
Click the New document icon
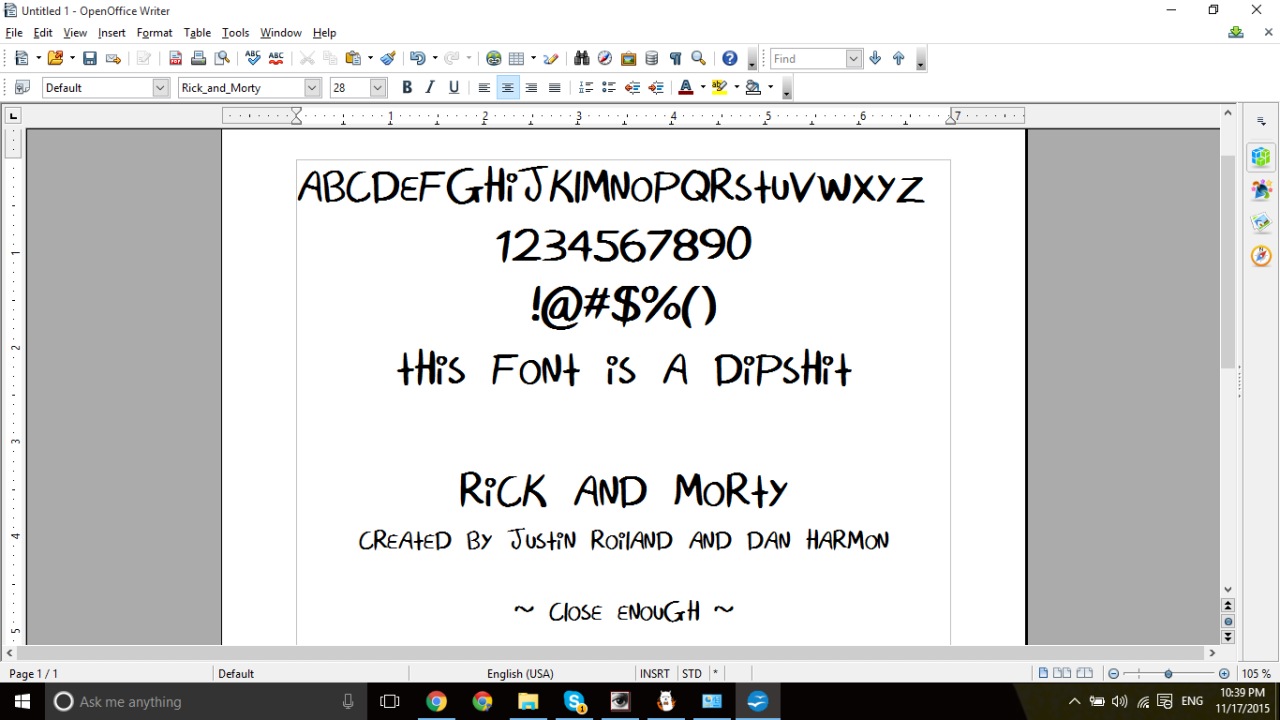(22, 59)
